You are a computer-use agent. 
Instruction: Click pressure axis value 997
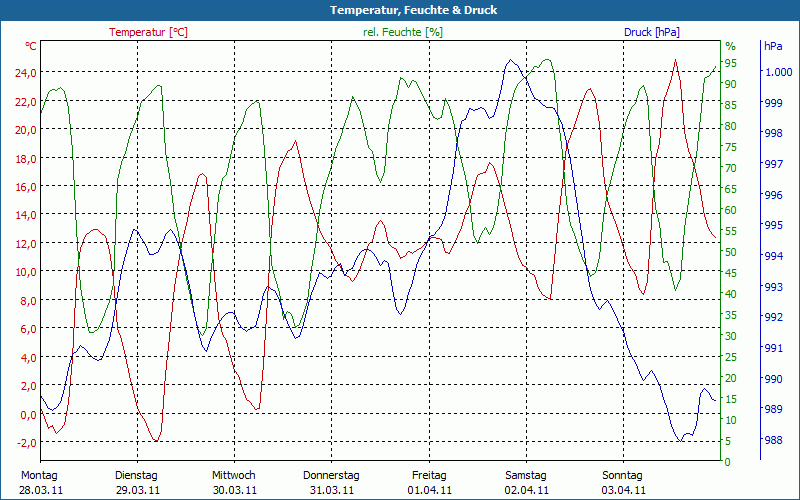(x=773, y=164)
